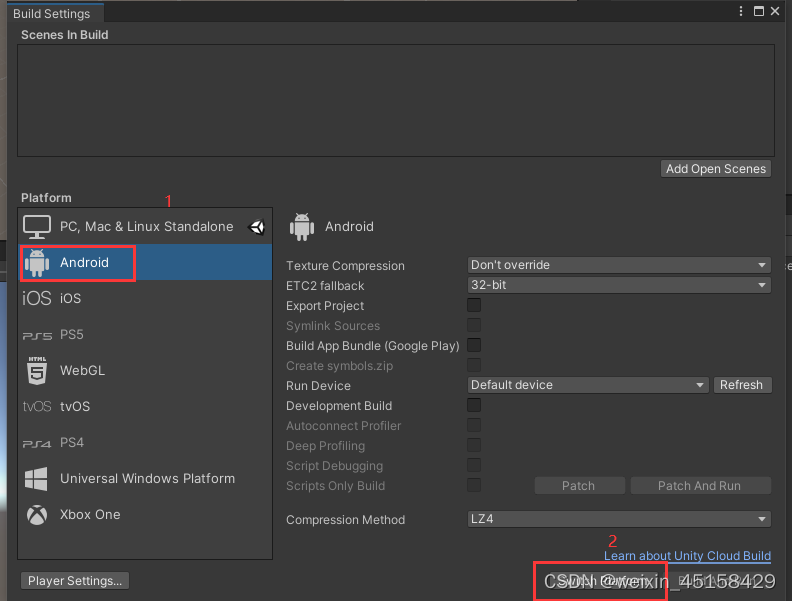Select the Android platform row
792x601 pixels.
tap(145, 263)
